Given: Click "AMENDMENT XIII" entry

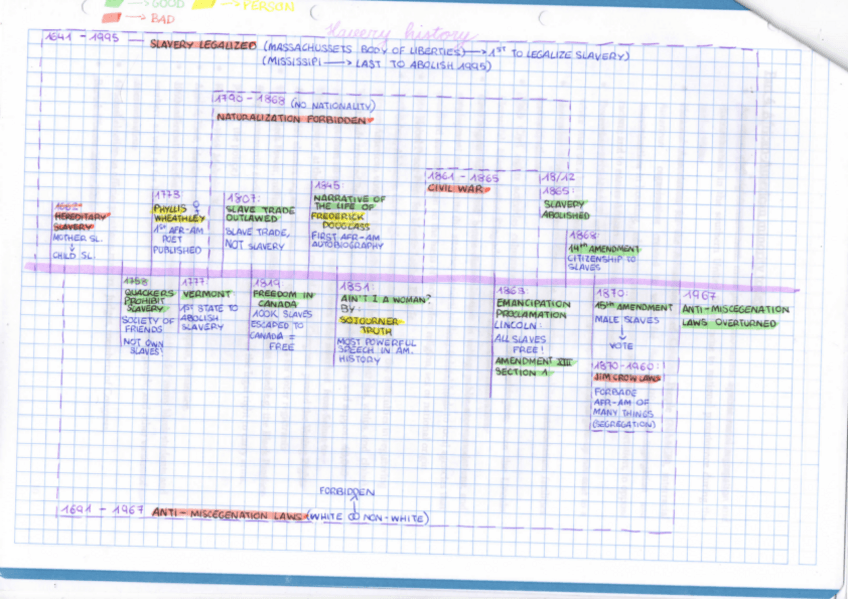Looking at the screenshot, I should (x=534, y=361).
